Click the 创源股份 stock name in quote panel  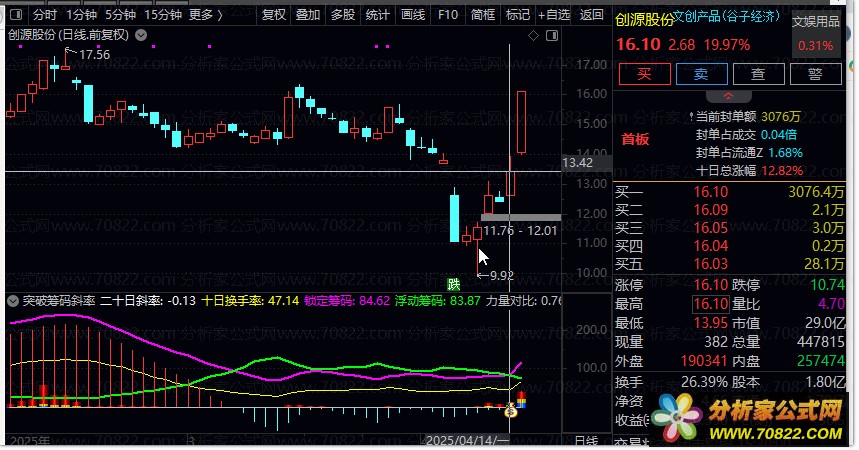point(644,20)
